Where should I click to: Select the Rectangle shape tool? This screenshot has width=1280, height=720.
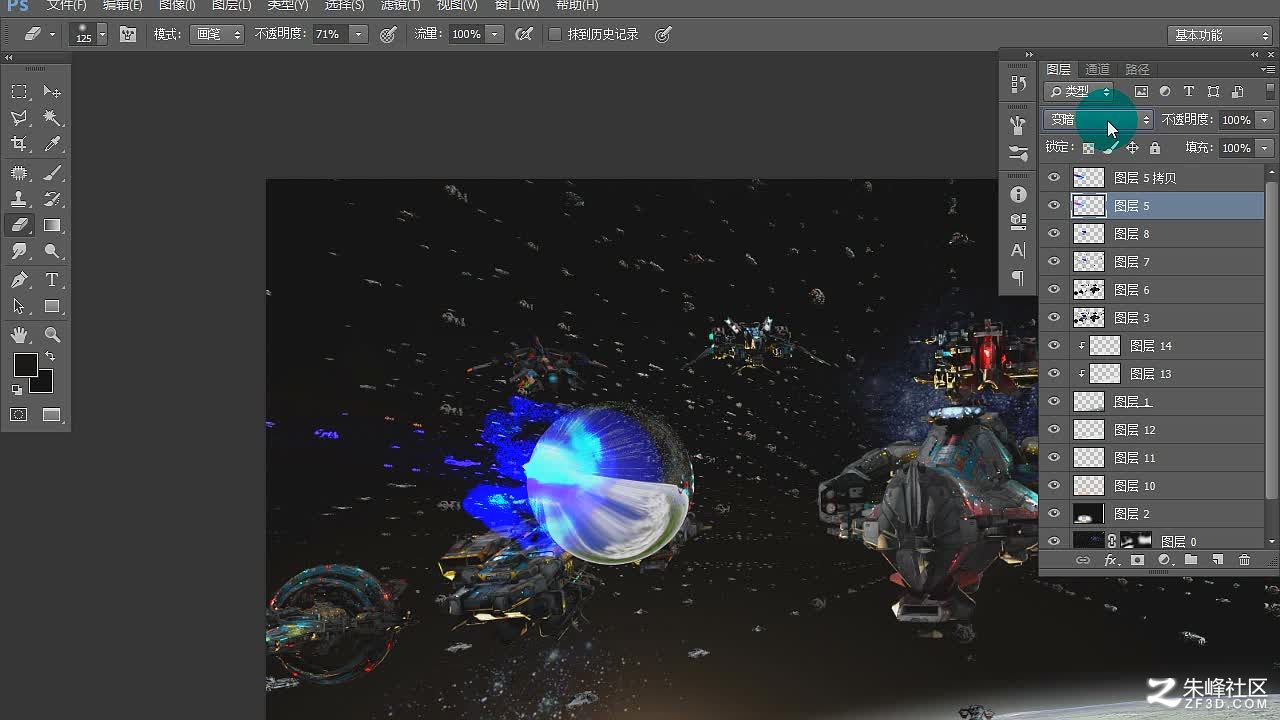(52, 307)
